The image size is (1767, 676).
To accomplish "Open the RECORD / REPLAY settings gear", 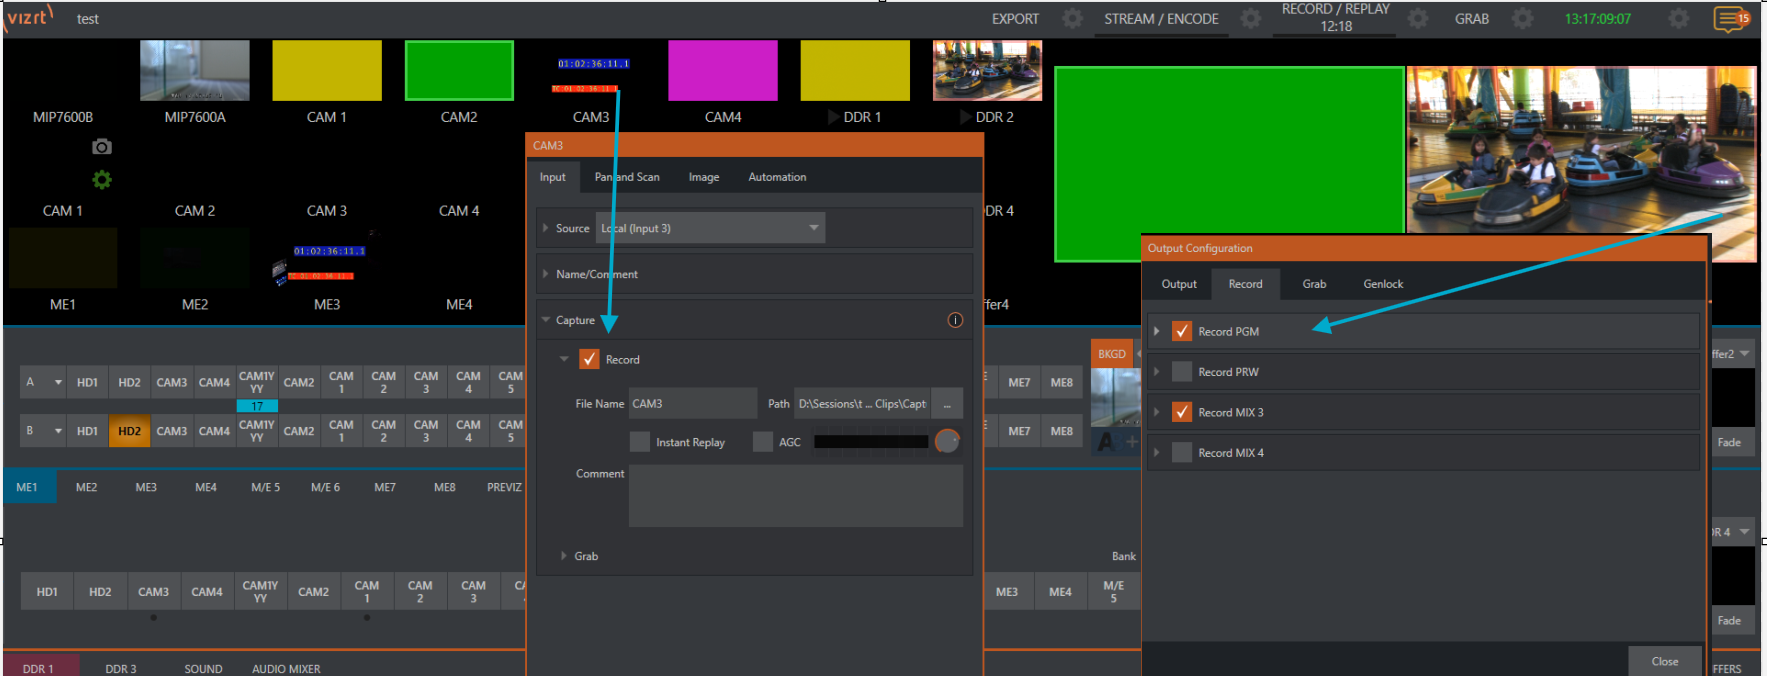I will tap(1418, 19).
